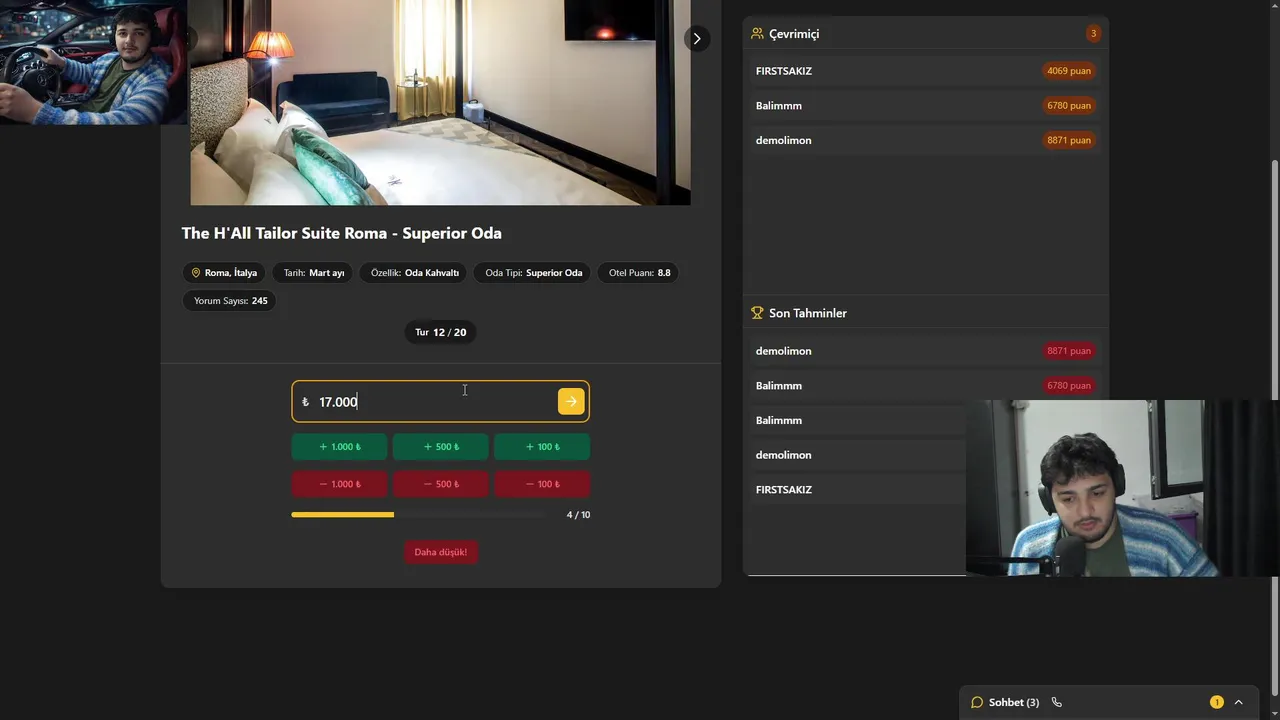Click the hotel room photo

(440, 102)
